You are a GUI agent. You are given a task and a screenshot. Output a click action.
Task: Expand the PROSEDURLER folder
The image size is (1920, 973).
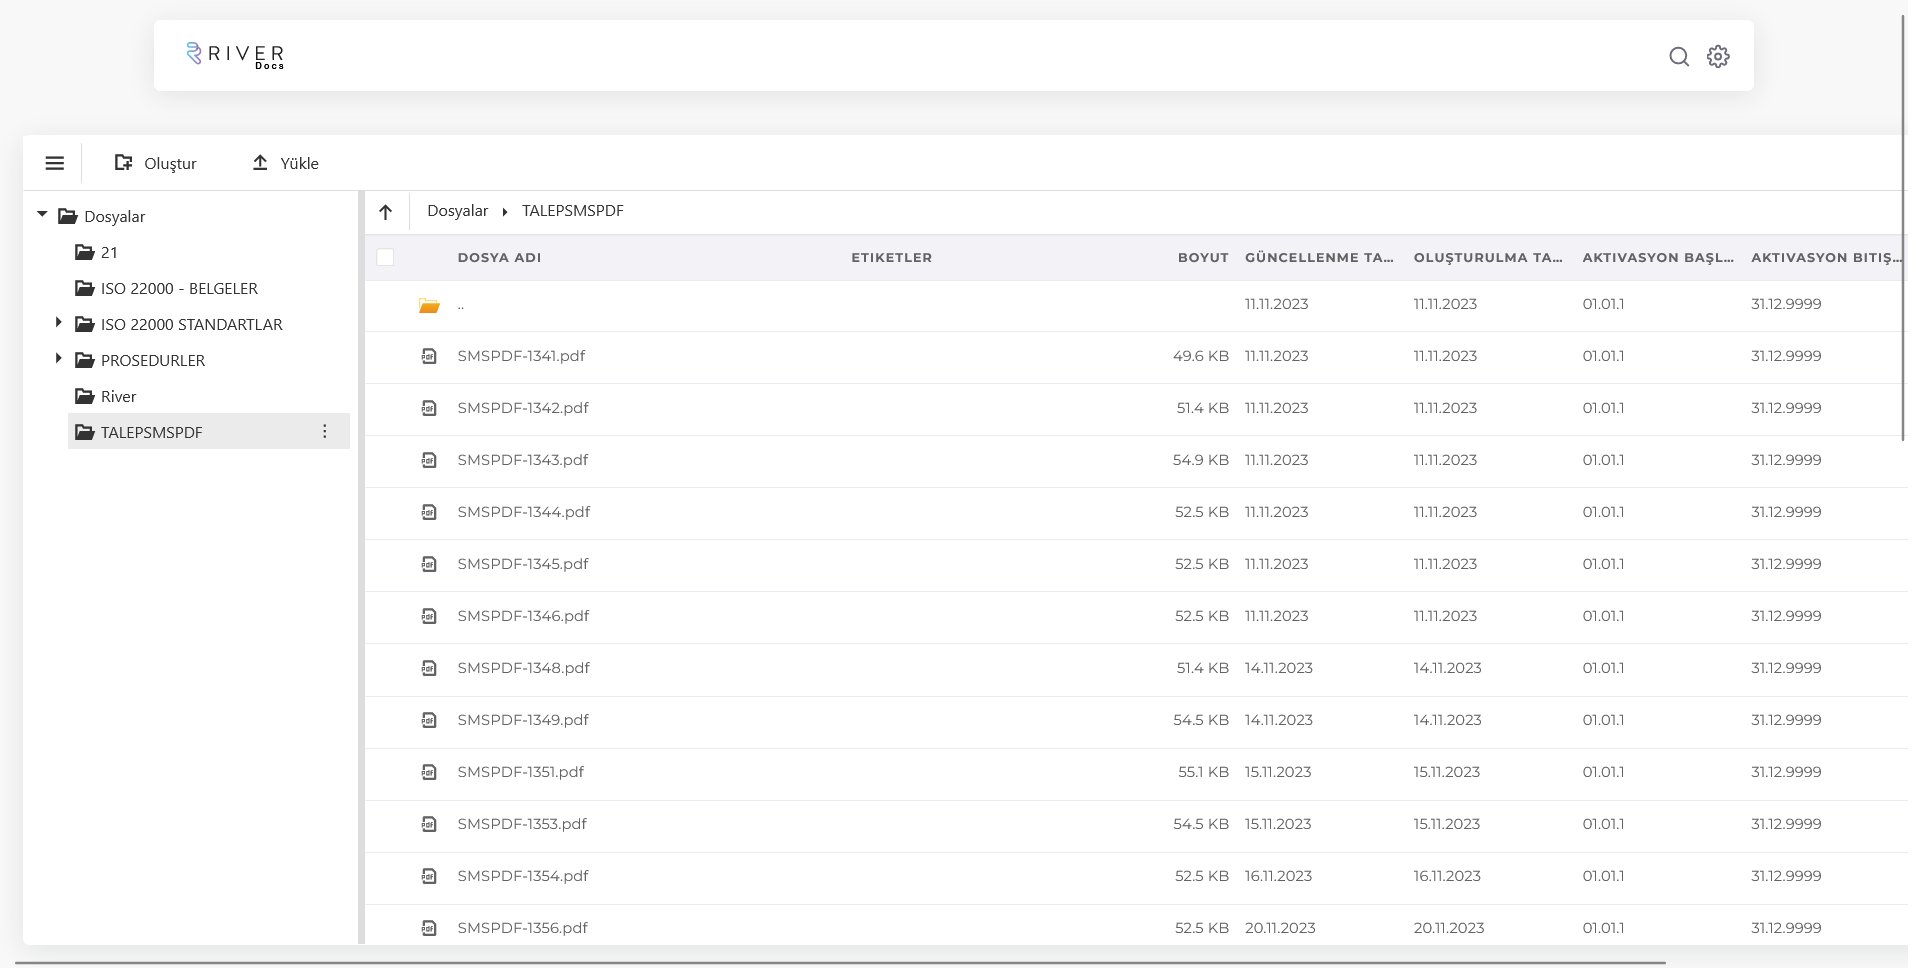click(58, 359)
